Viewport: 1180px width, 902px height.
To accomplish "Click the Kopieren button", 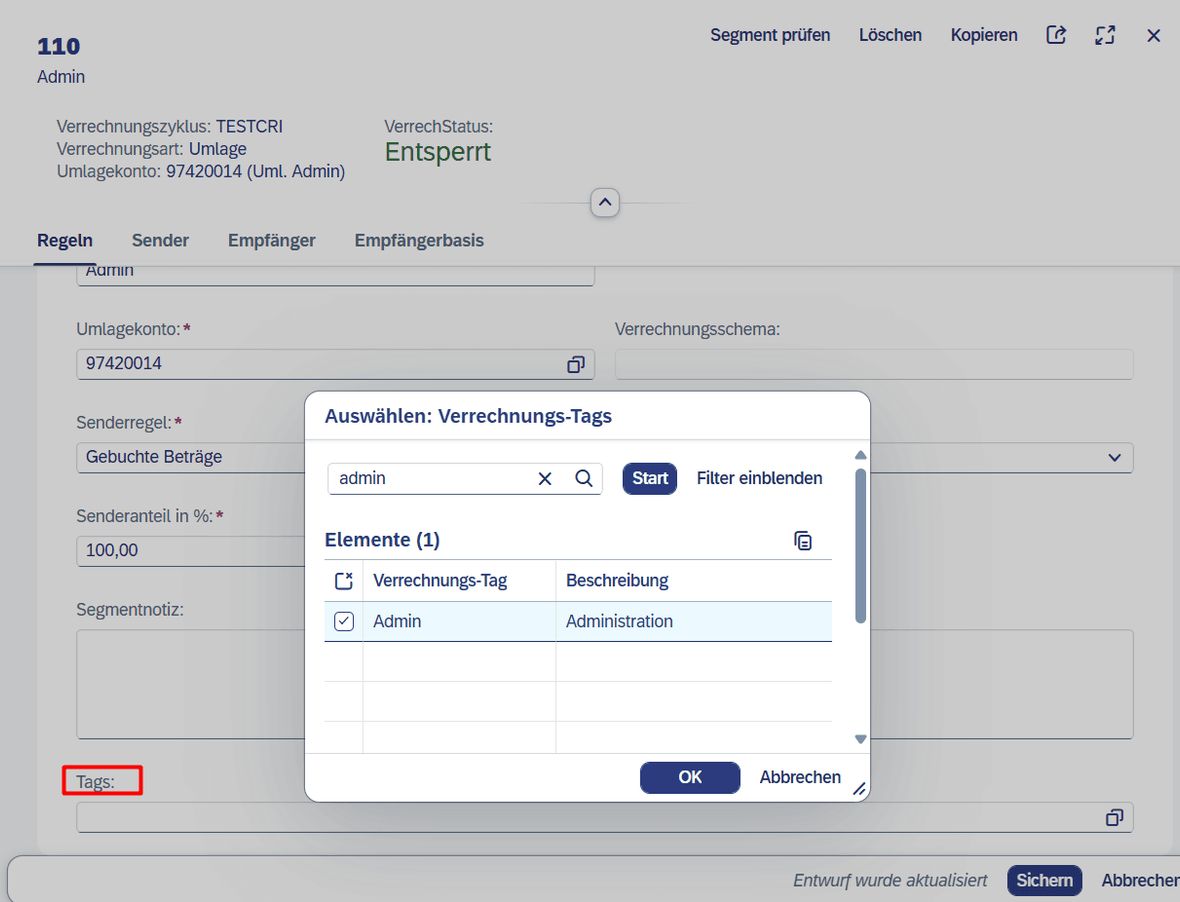I will pos(984,35).
